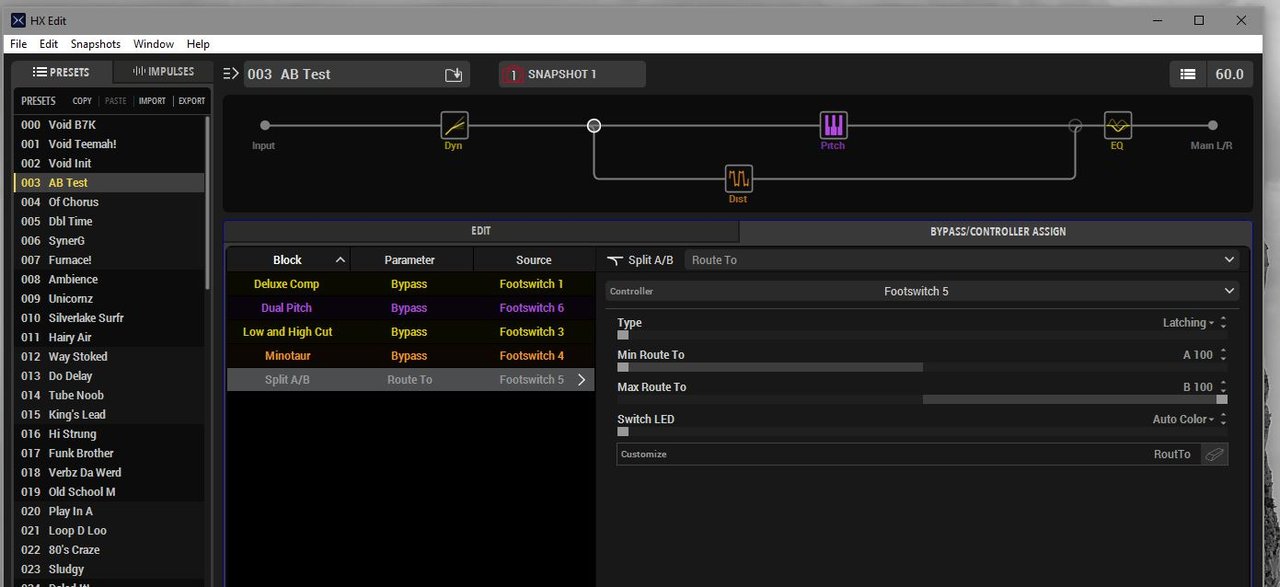Image resolution: width=1280 pixels, height=587 pixels.
Task: Open the Type Latching dropdown
Action: tap(1188, 323)
